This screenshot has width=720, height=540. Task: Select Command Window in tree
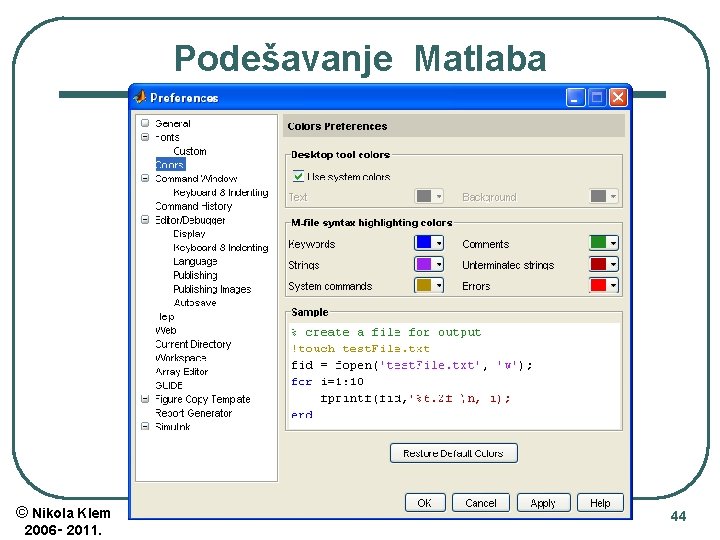pos(196,178)
